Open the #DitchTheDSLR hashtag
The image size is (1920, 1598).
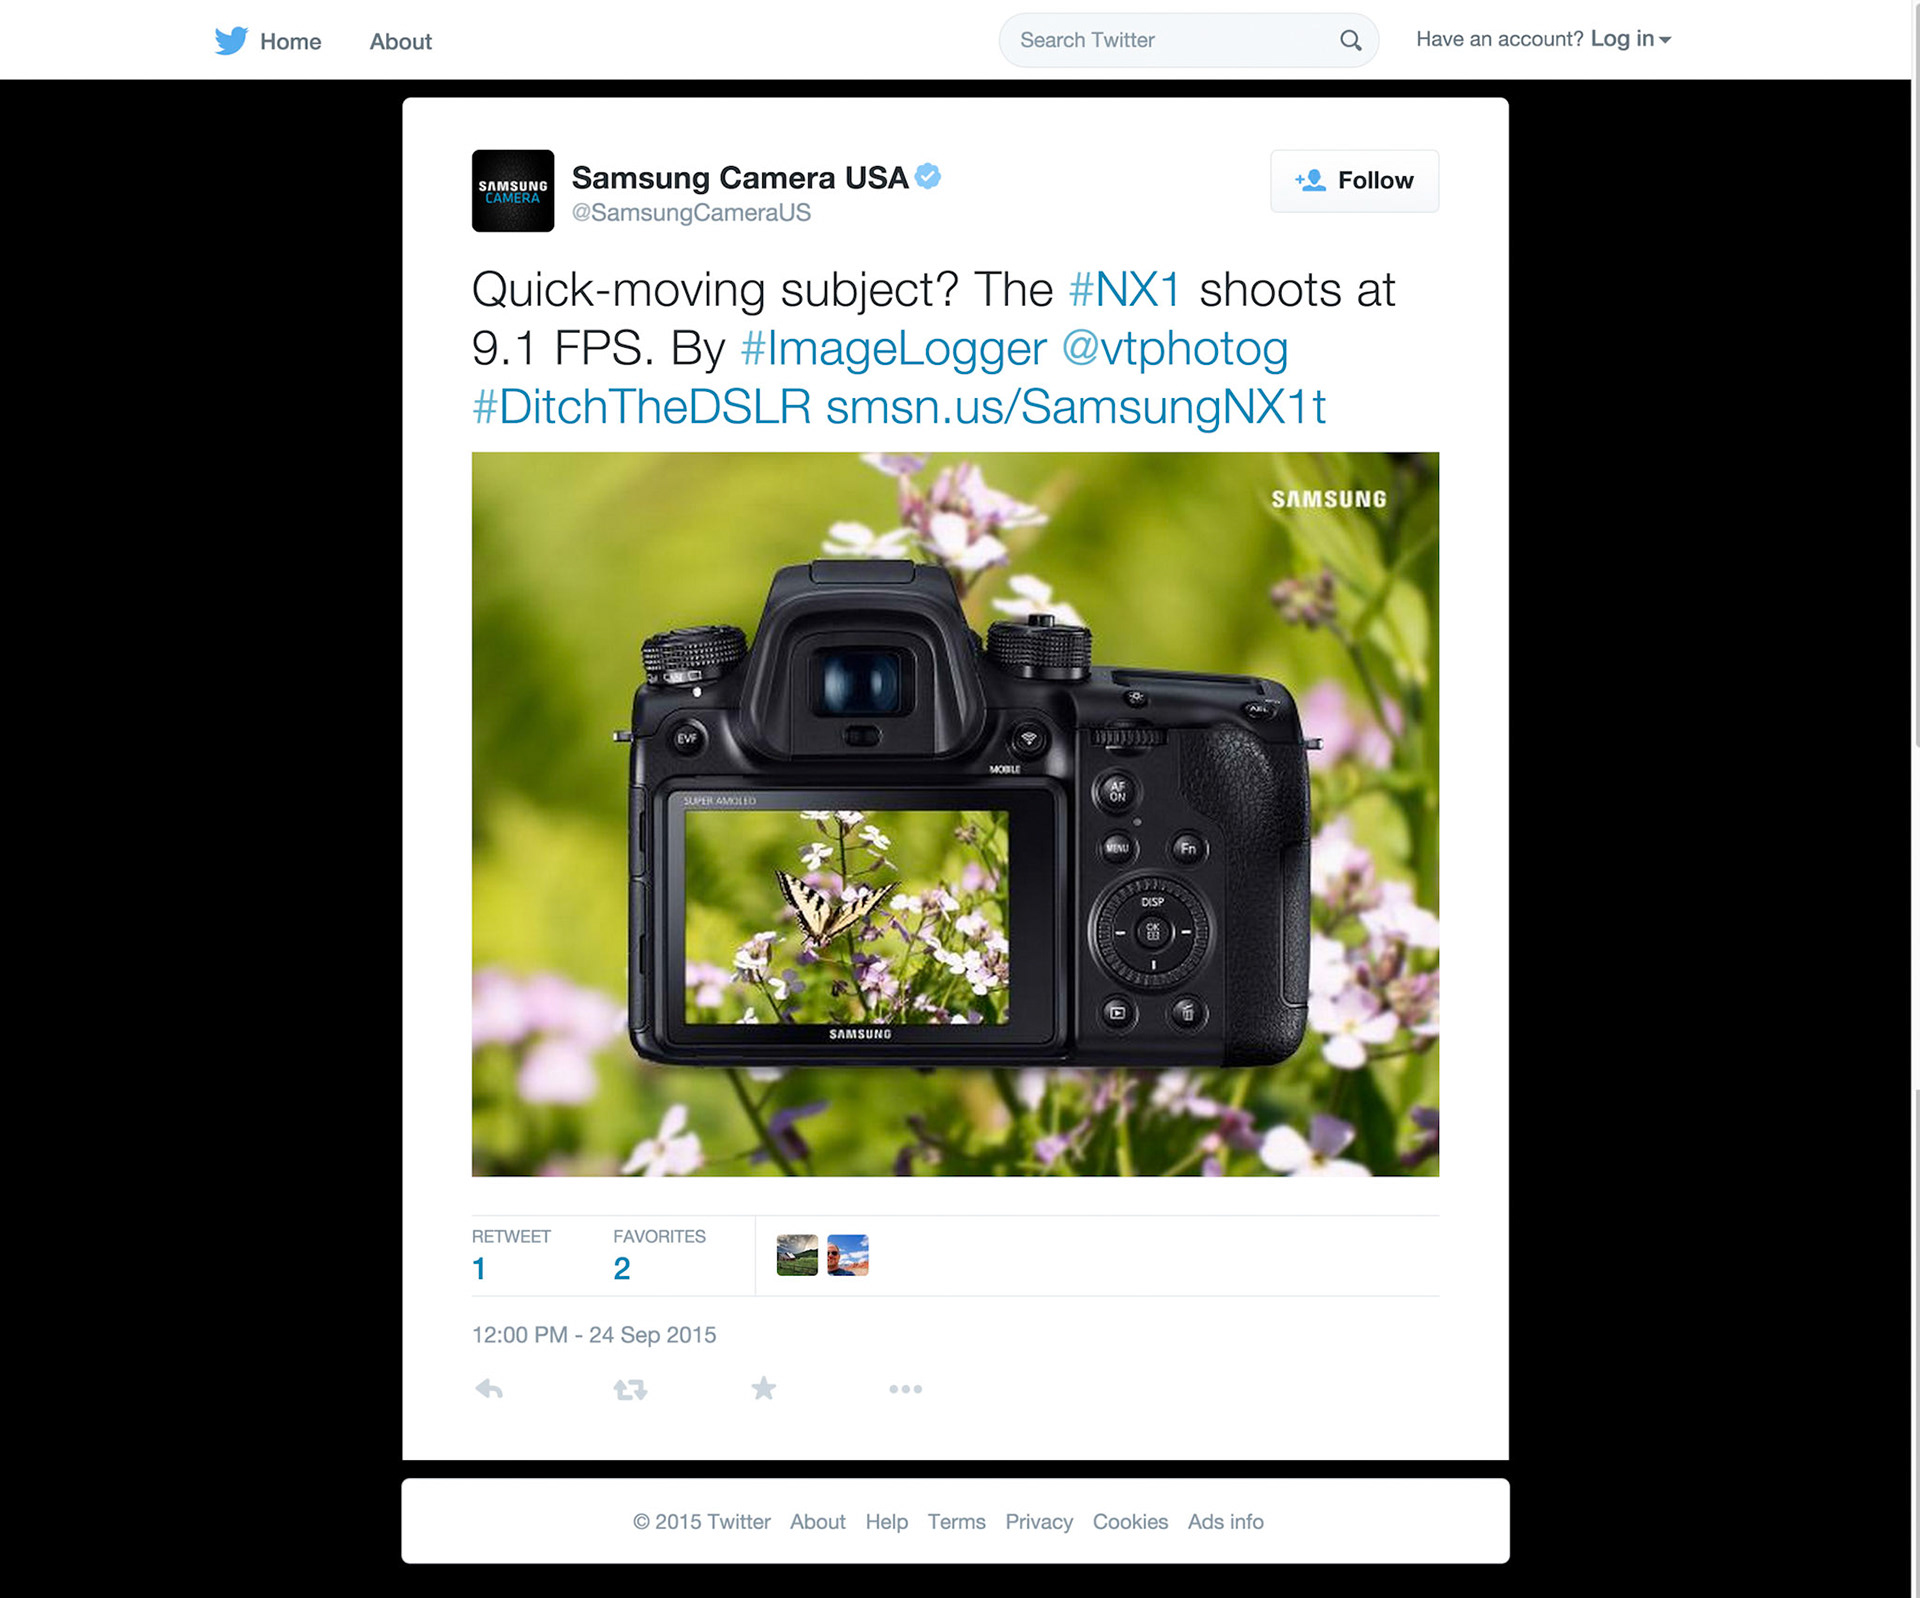pos(641,407)
